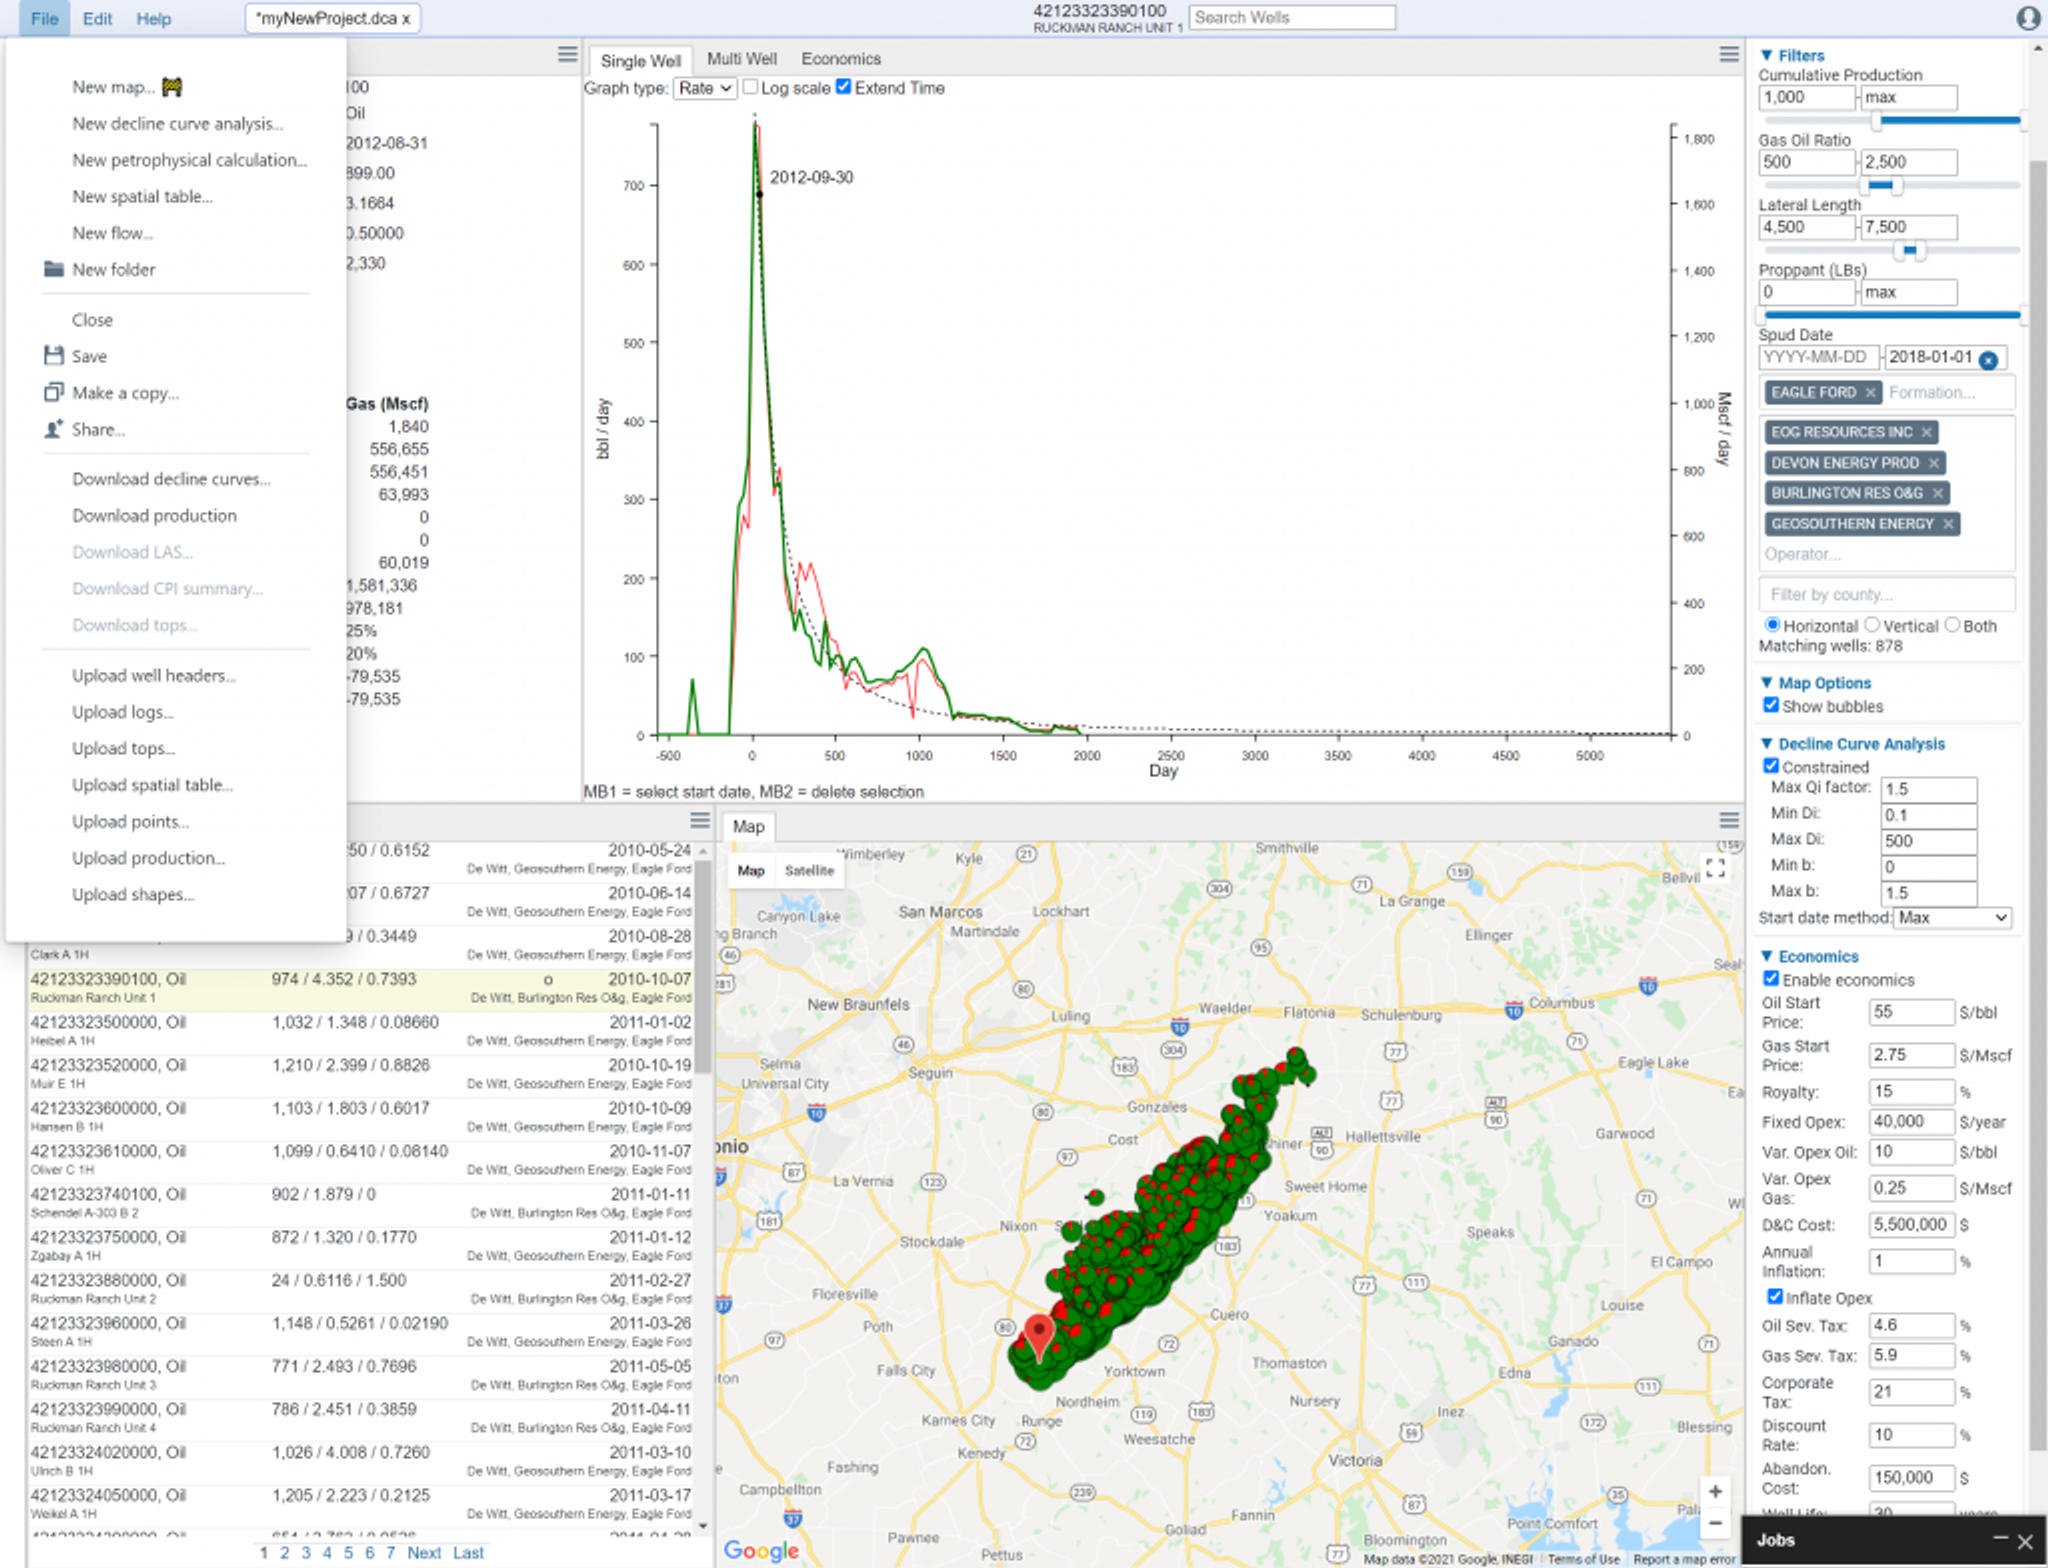Switch to the Multi Well tab

(x=741, y=59)
